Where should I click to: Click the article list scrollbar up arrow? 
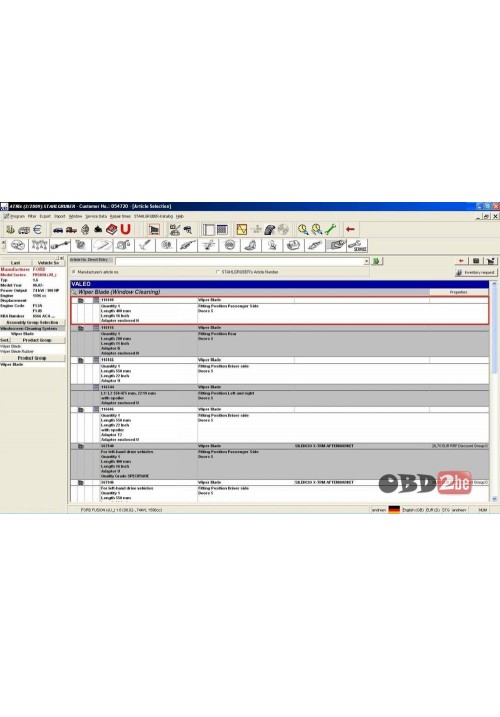click(x=494, y=284)
